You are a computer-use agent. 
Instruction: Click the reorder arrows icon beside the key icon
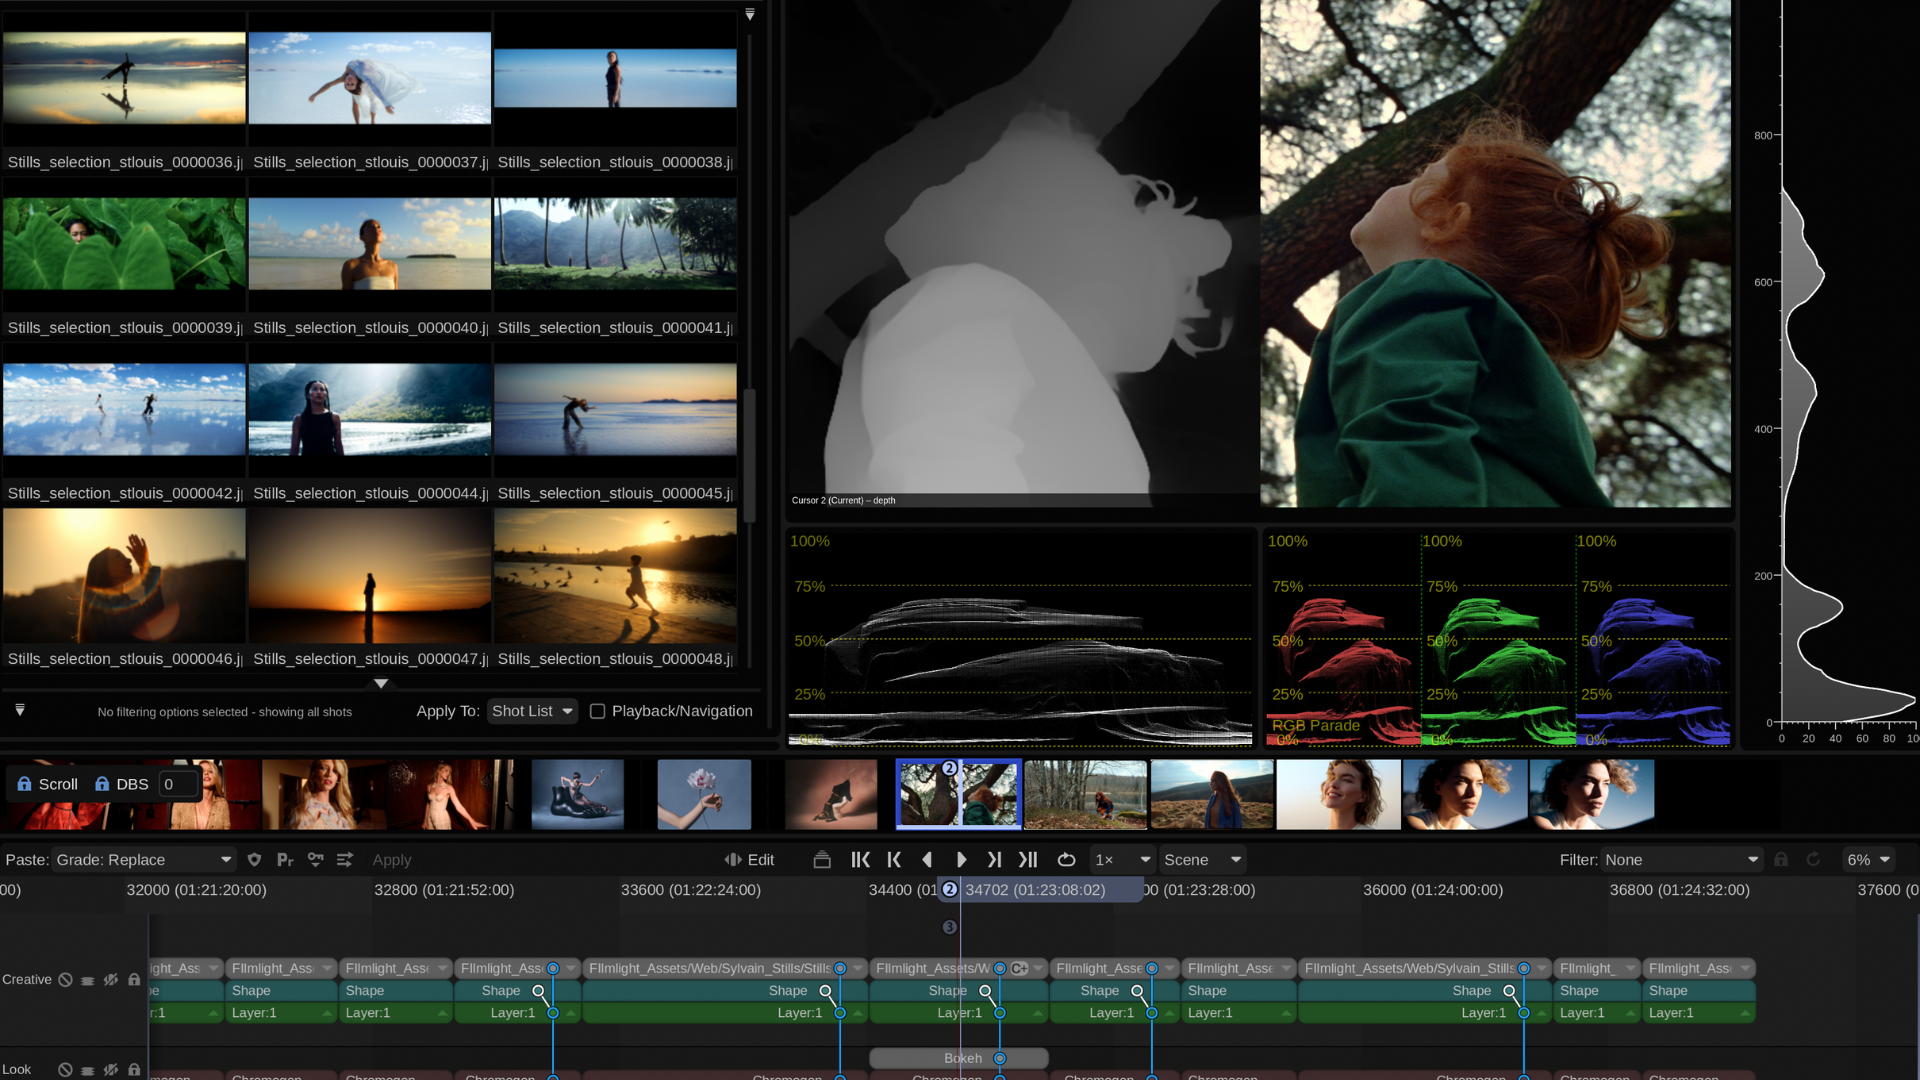pos(345,859)
